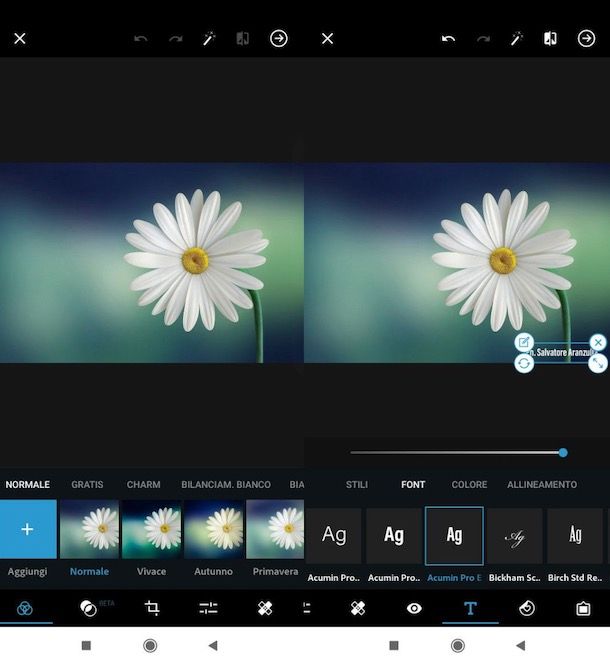Select the Salvatore Aranzulla text overlay
Image resolution: width=610 pixels, height=663 pixels.
tap(561, 352)
